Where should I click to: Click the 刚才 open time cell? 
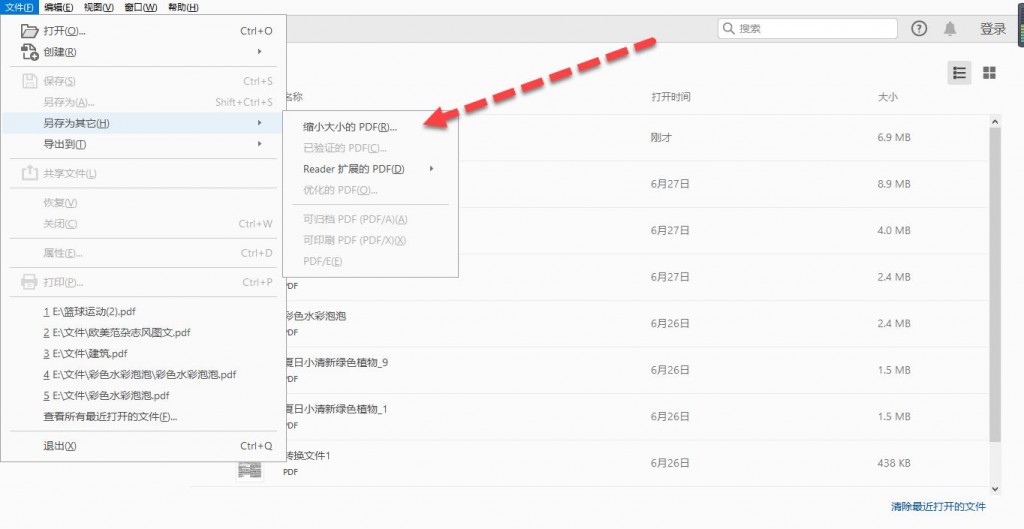coord(661,137)
